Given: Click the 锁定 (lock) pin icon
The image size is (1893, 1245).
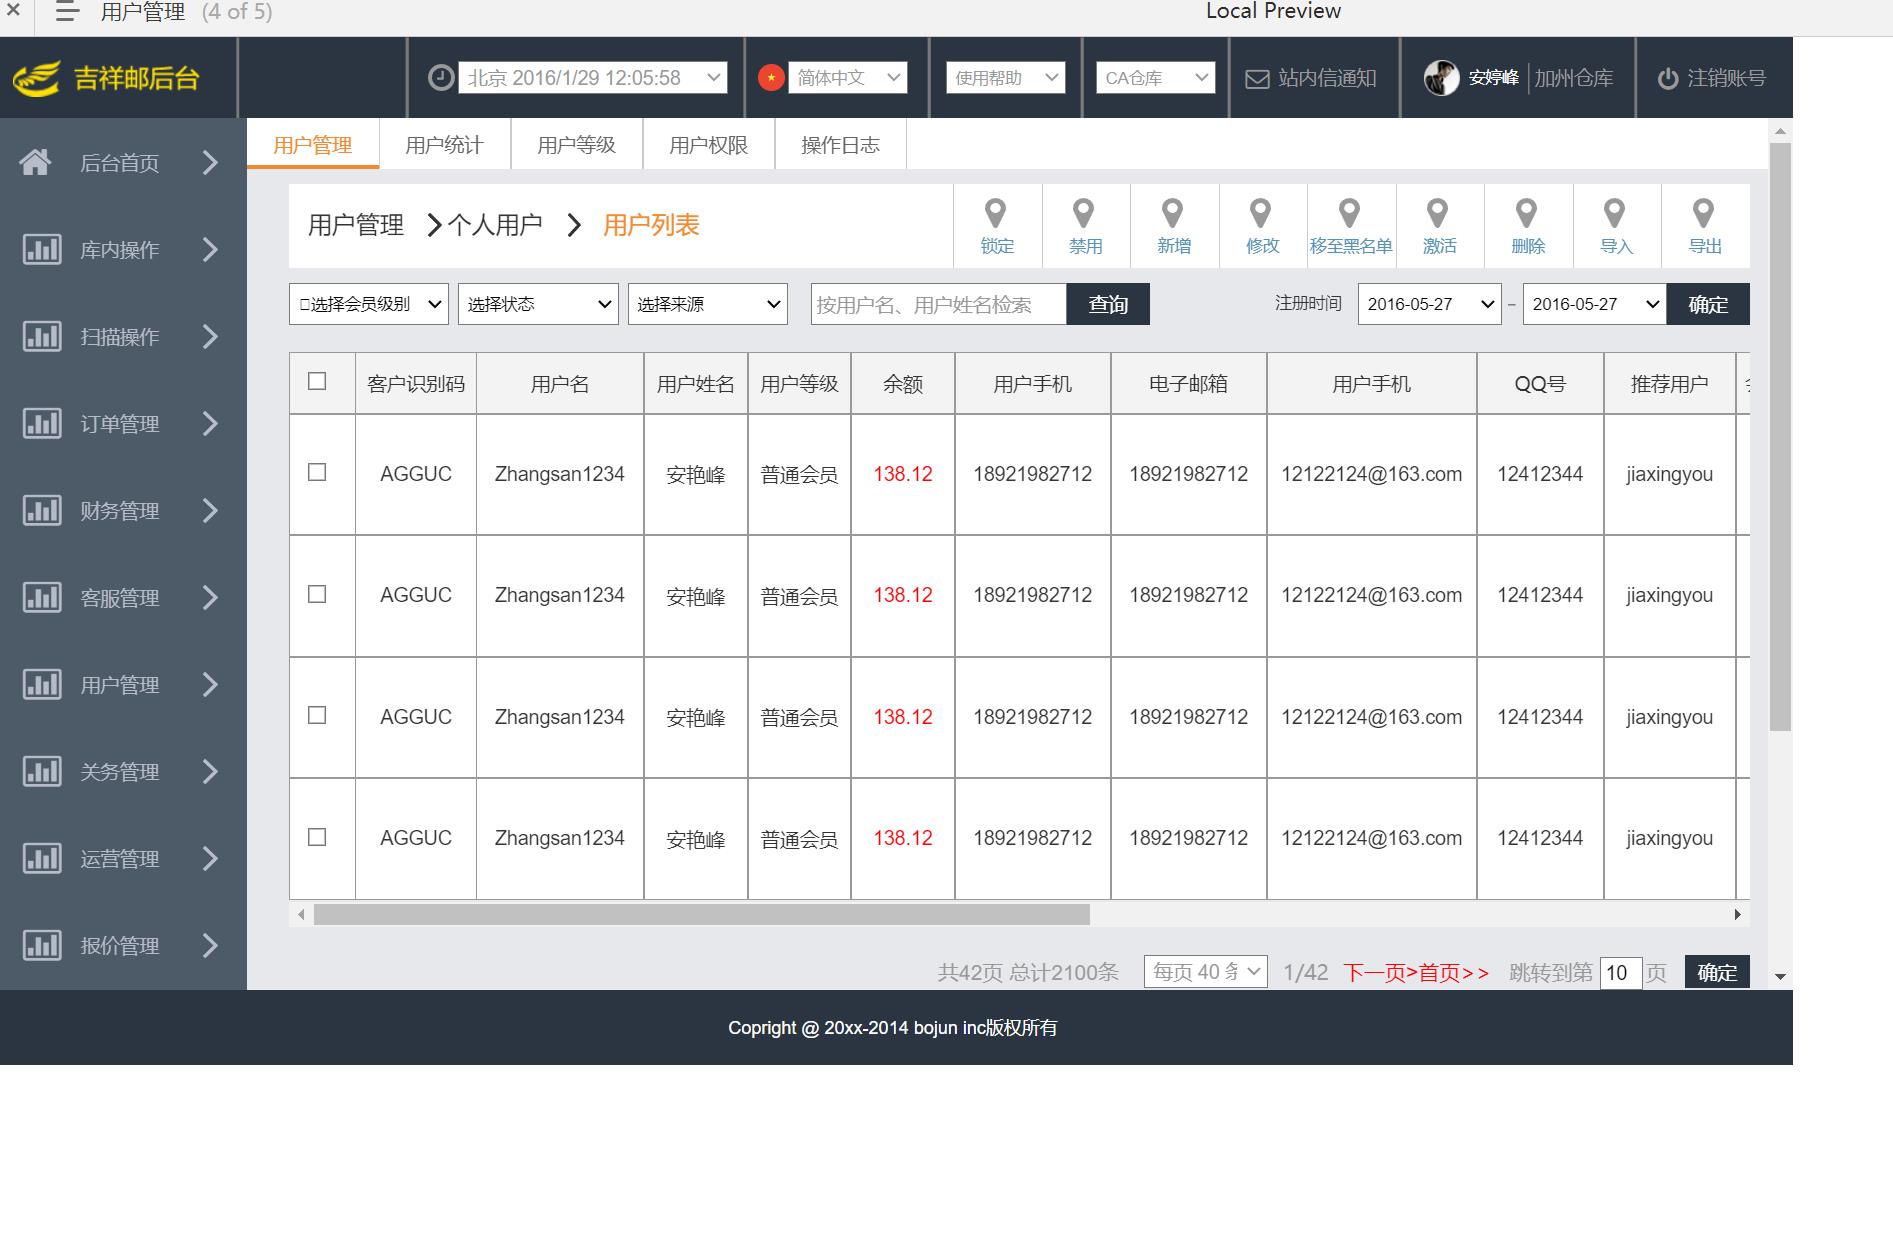Looking at the screenshot, I should tap(995, 213).
